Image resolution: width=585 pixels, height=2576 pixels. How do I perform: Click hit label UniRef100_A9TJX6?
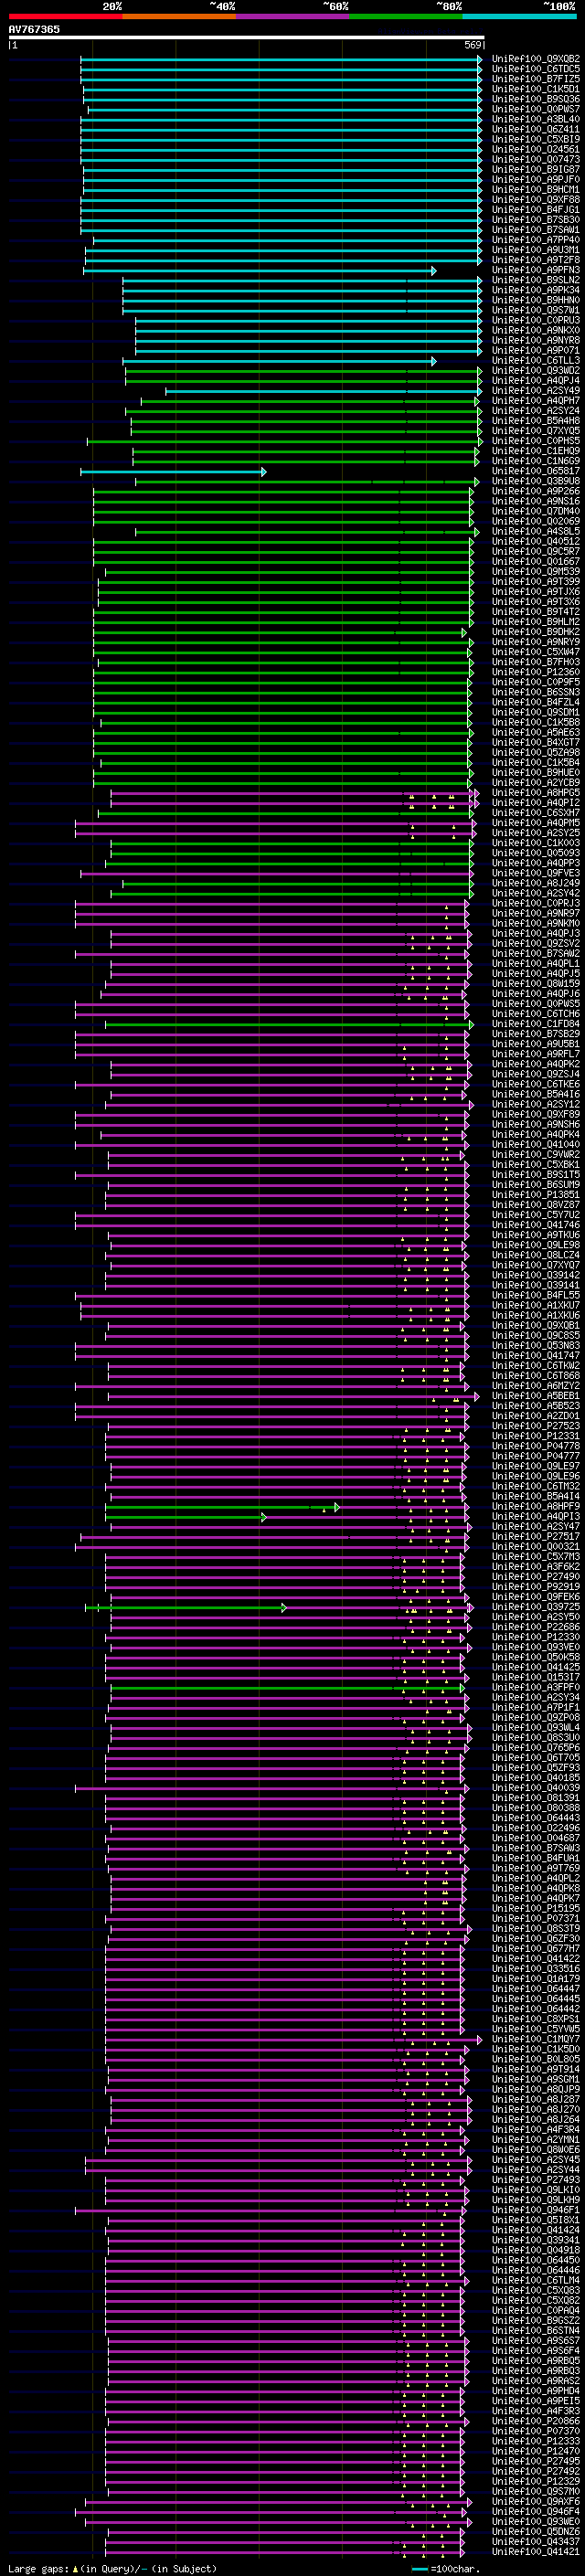point(536,591)
